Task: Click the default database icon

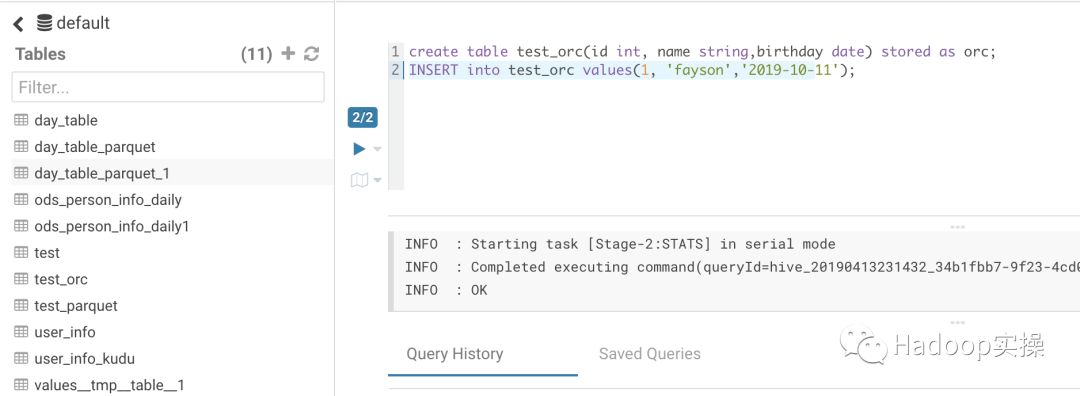Action: coord(44,23)
